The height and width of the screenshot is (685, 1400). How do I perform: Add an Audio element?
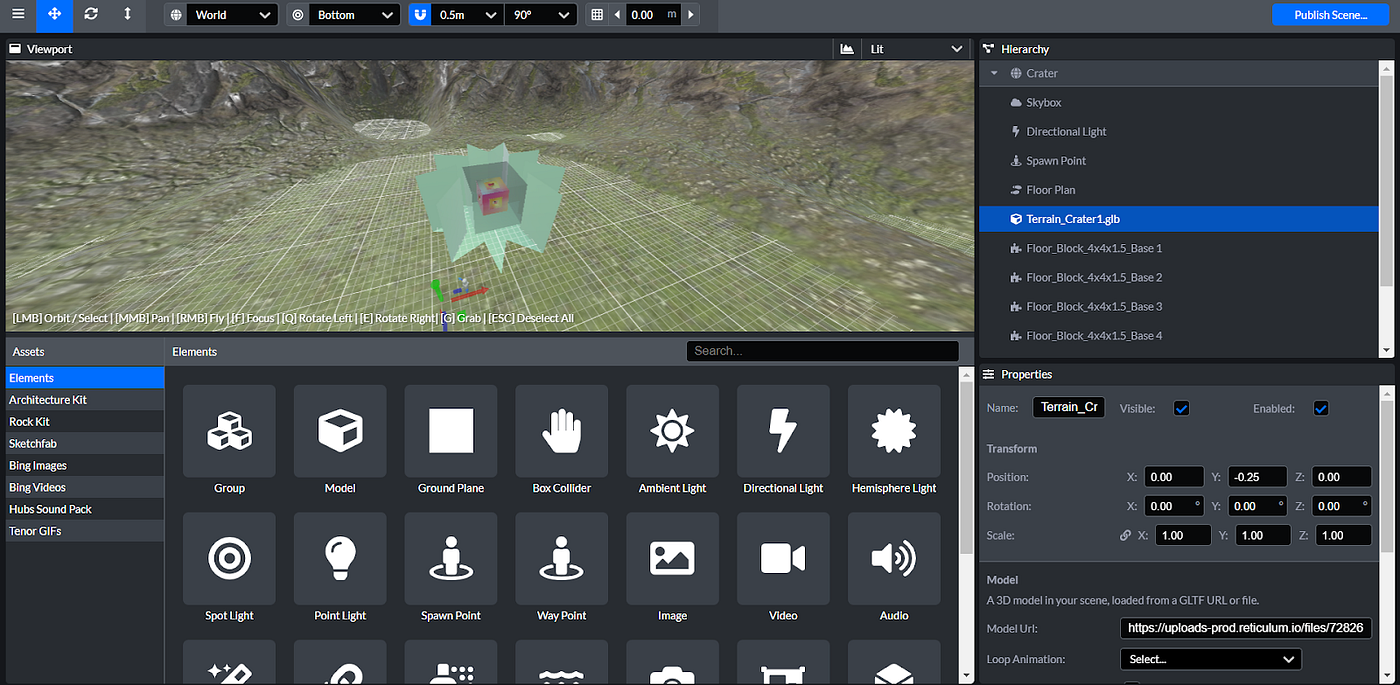coord(894,568)
